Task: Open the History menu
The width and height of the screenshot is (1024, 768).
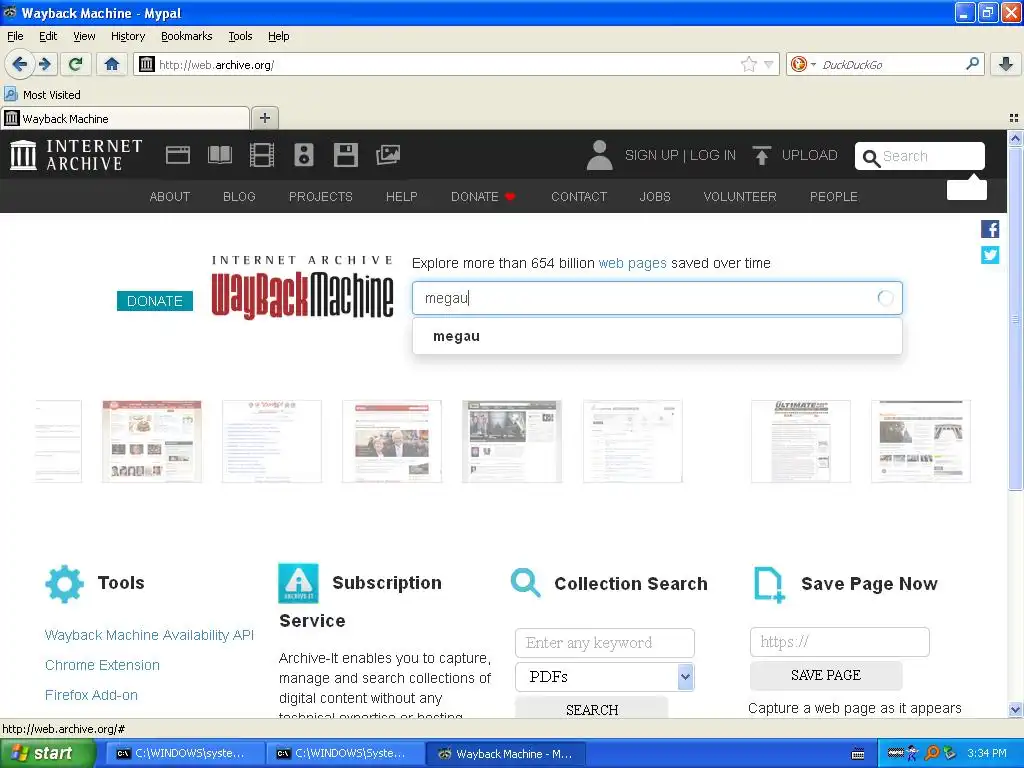Action: click(x=128, y=36)
